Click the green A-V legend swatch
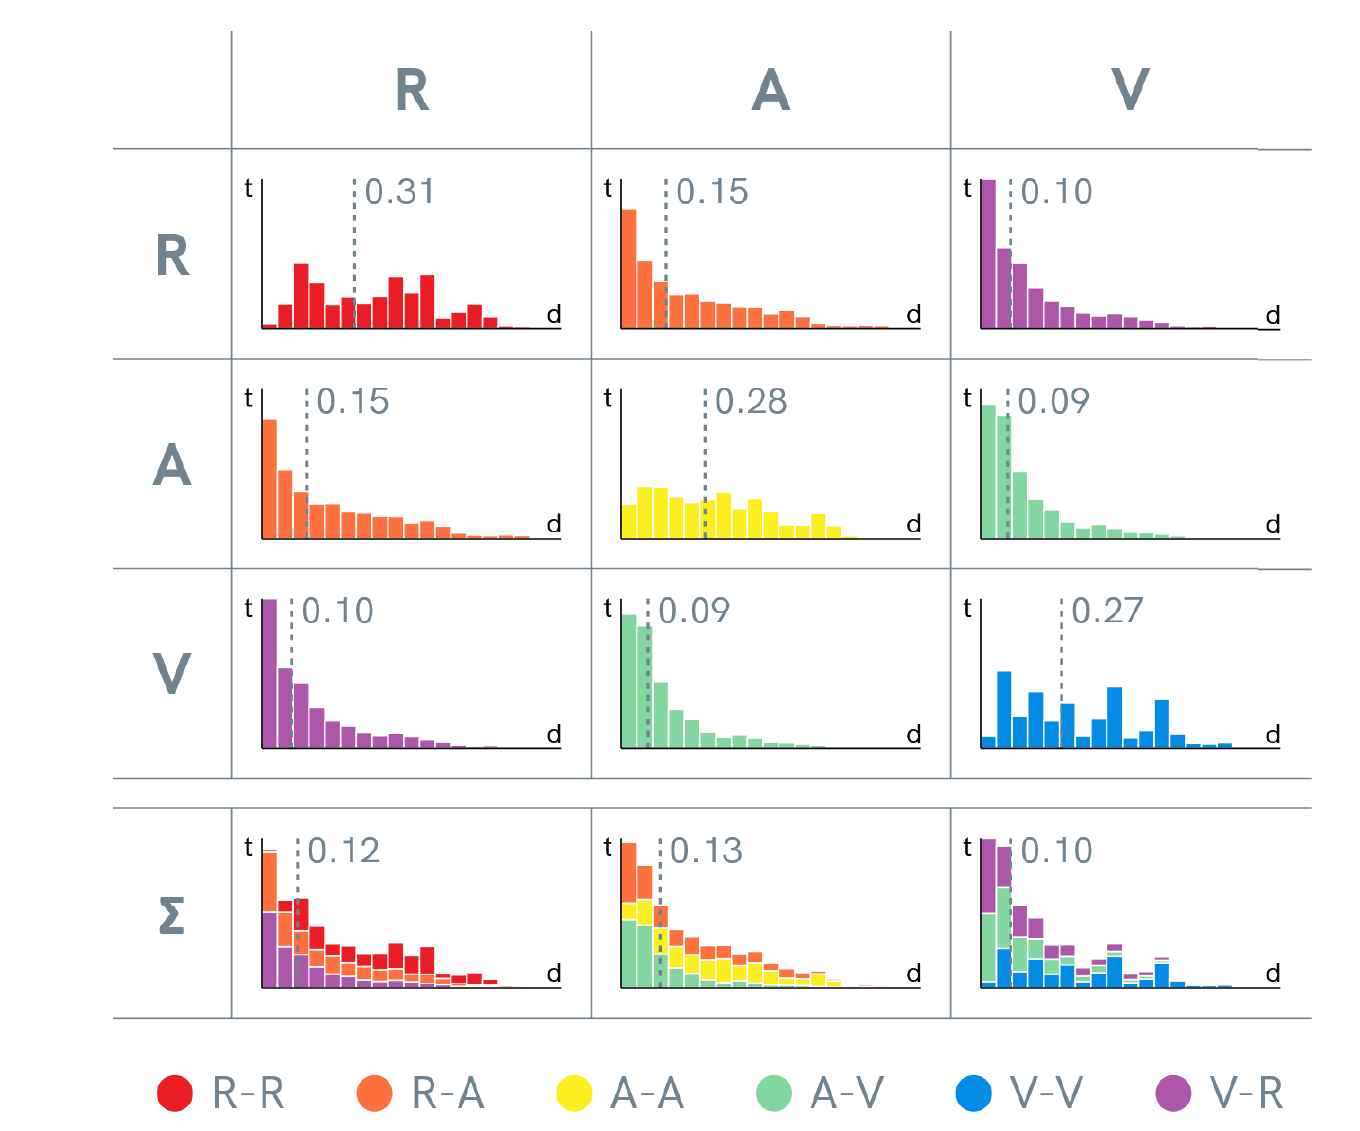The image size is (1360, 1131). [774, 1093]
